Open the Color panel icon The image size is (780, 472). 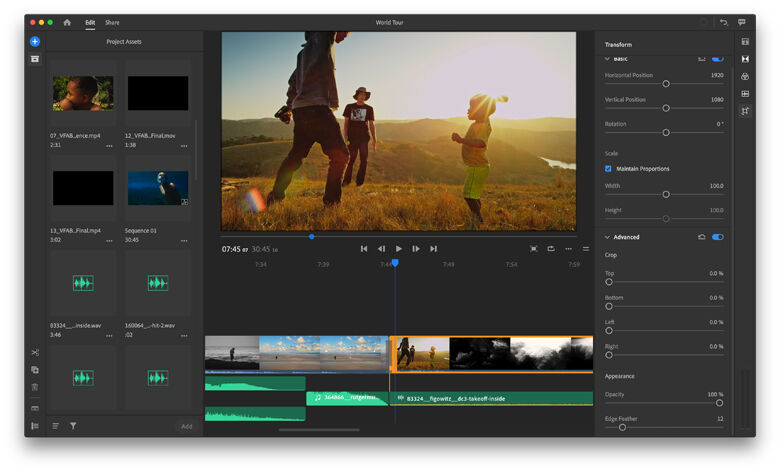click(x=745, y=76)
